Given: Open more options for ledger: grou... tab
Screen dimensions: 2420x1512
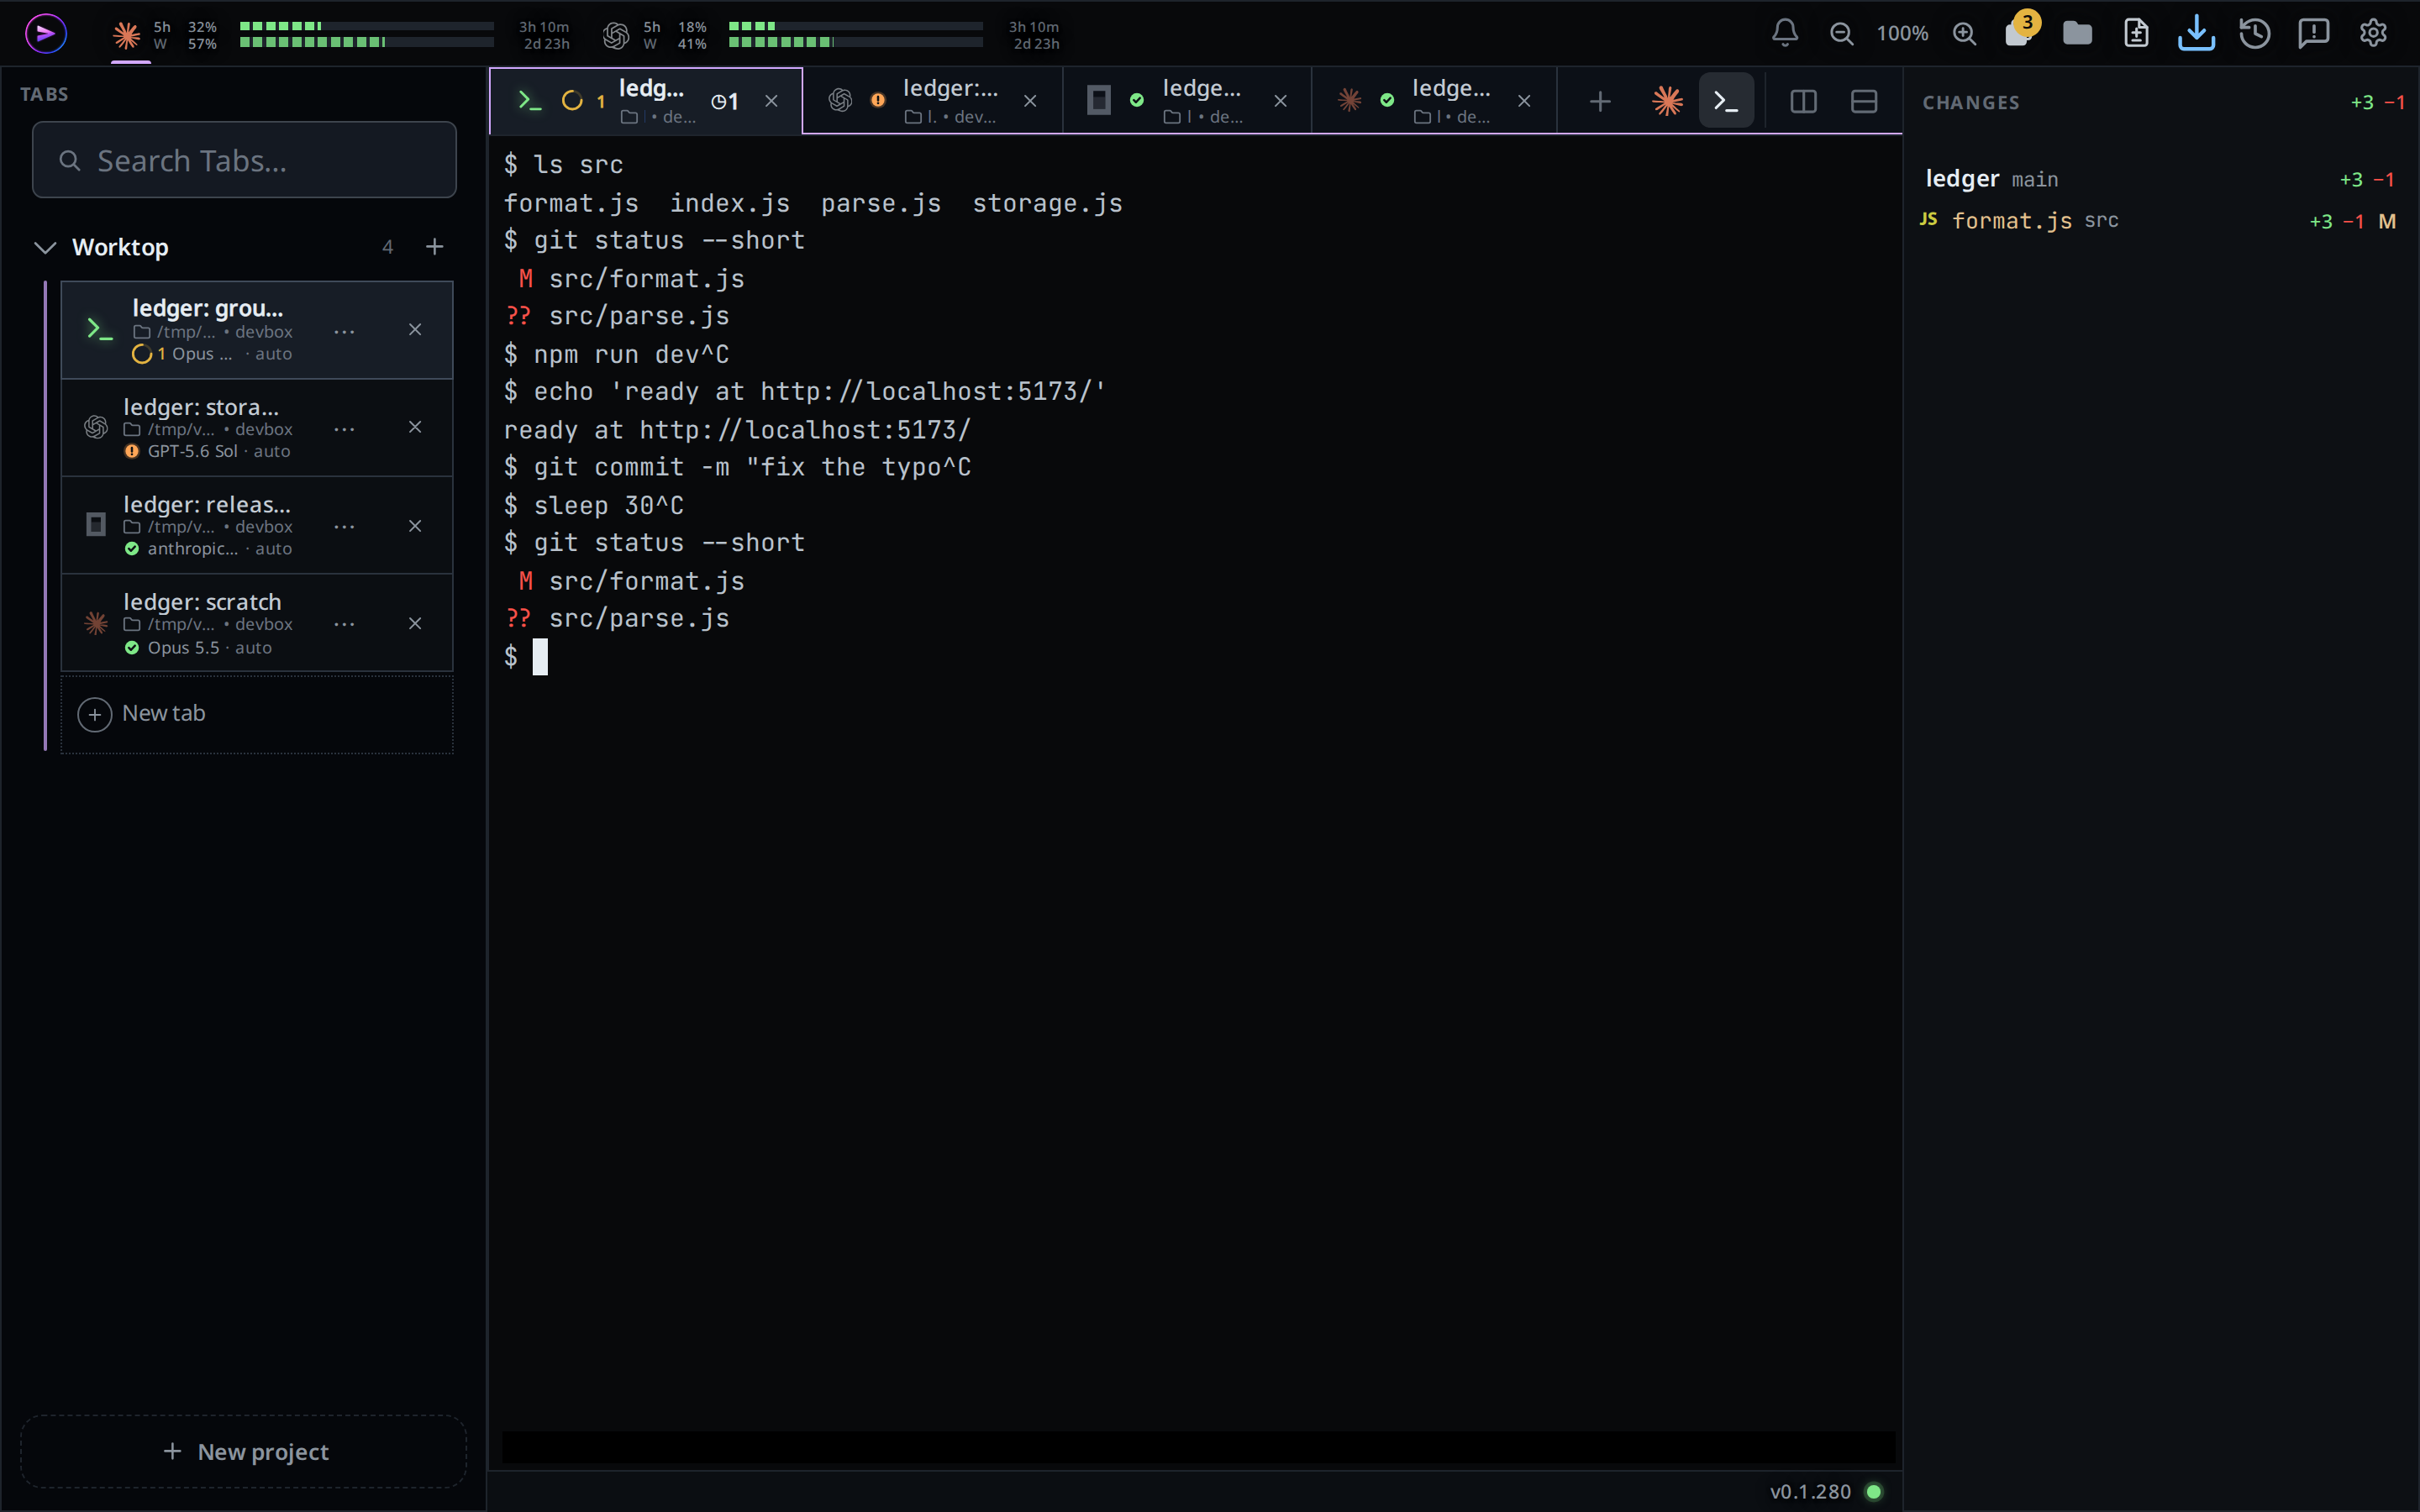Looking at the screenshot, I should coord(344,331).
